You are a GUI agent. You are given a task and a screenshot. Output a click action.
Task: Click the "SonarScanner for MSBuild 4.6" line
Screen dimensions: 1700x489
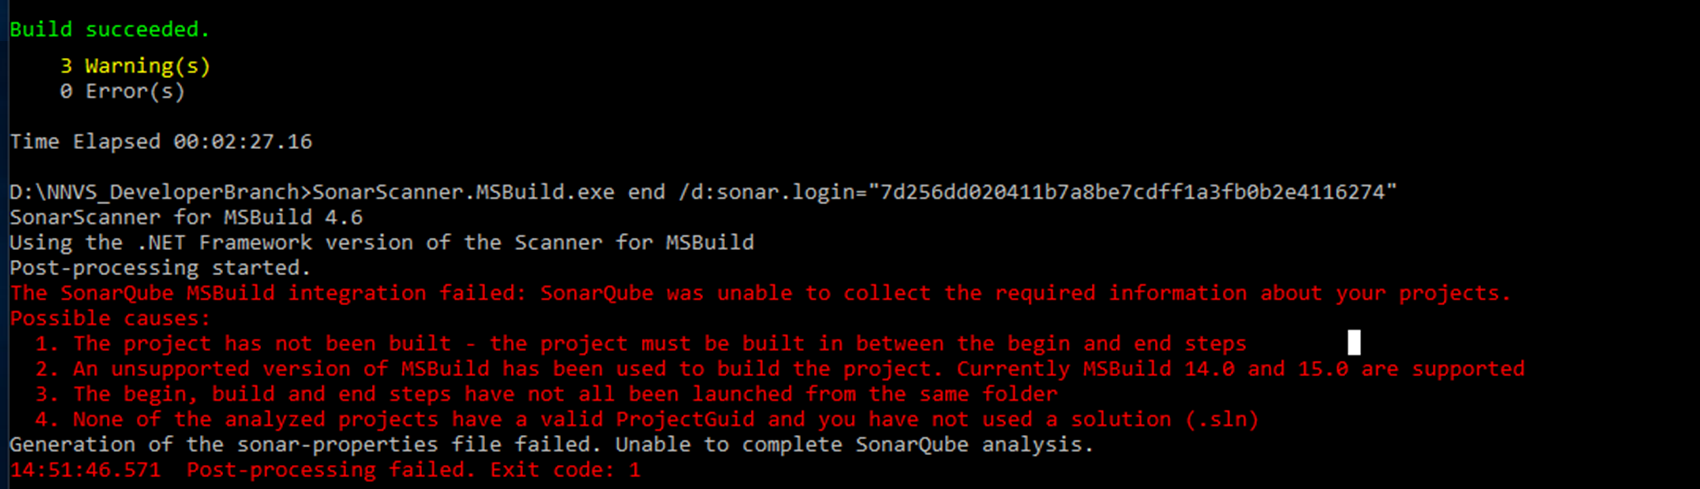click(x=186, y=217)
